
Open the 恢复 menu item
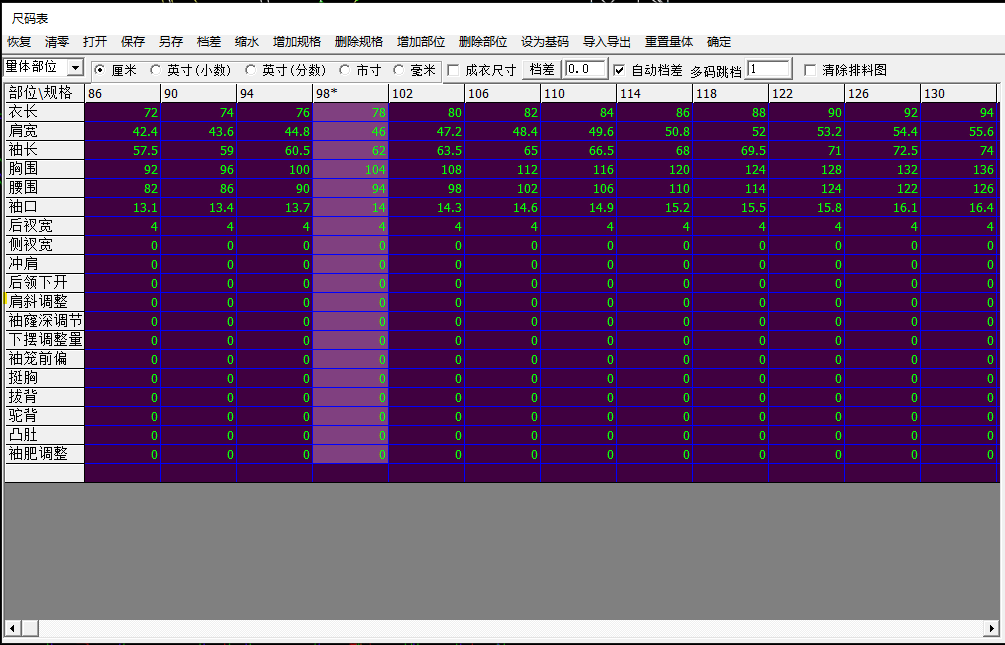19,42
